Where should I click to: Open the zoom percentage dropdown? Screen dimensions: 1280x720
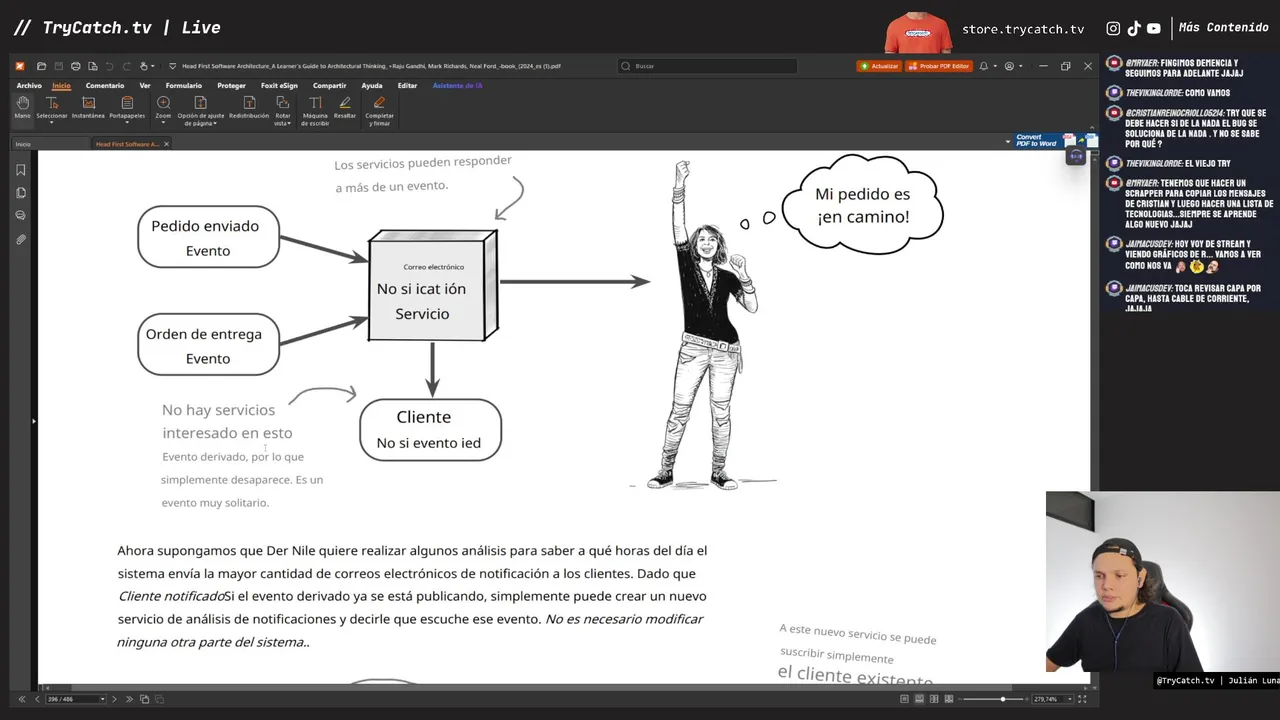click(1070, 699)
